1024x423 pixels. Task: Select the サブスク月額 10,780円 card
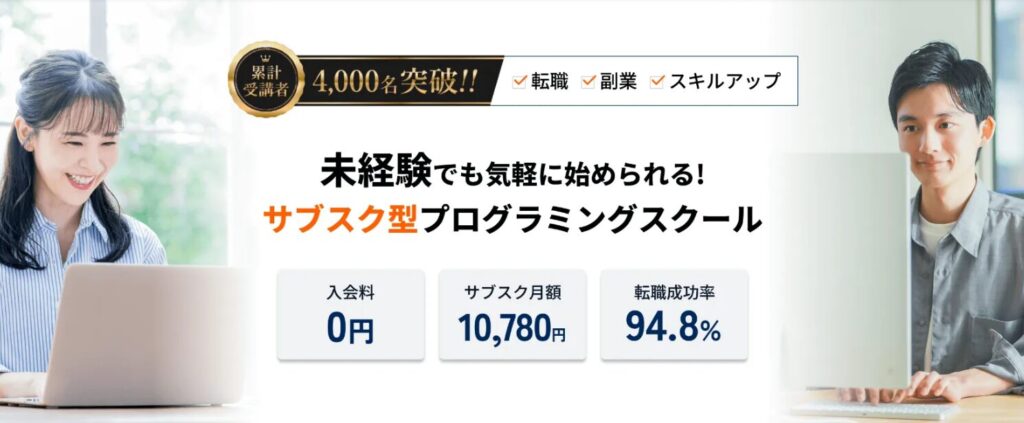click(x=513, y=315)
